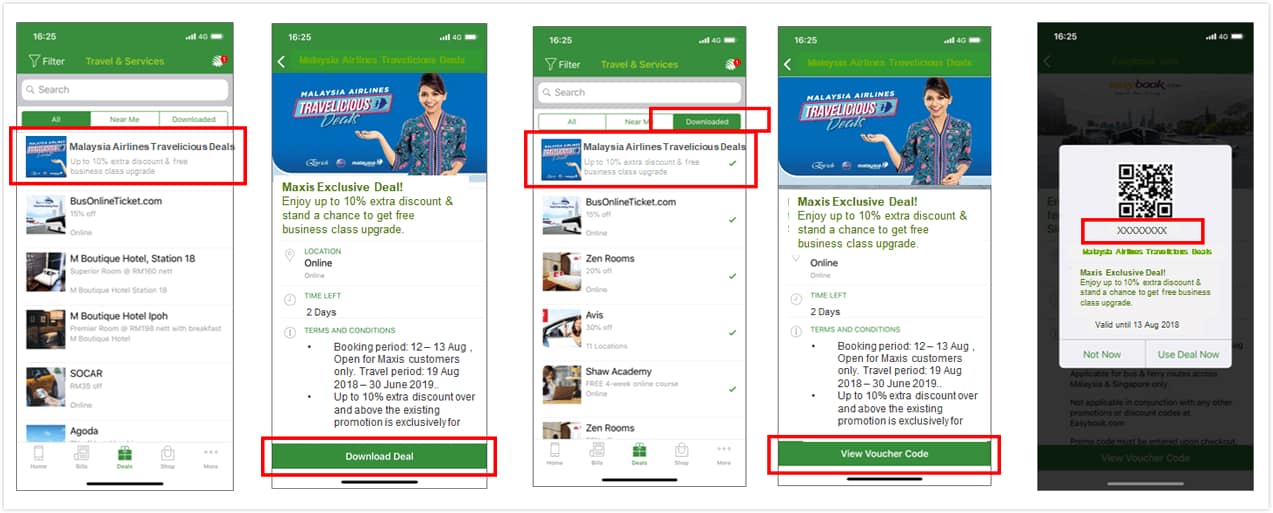The height and width of the screenshot is (513, 1273).
Task: Tap Avis downloaded checkmark
Action: (x=733, y=333)
